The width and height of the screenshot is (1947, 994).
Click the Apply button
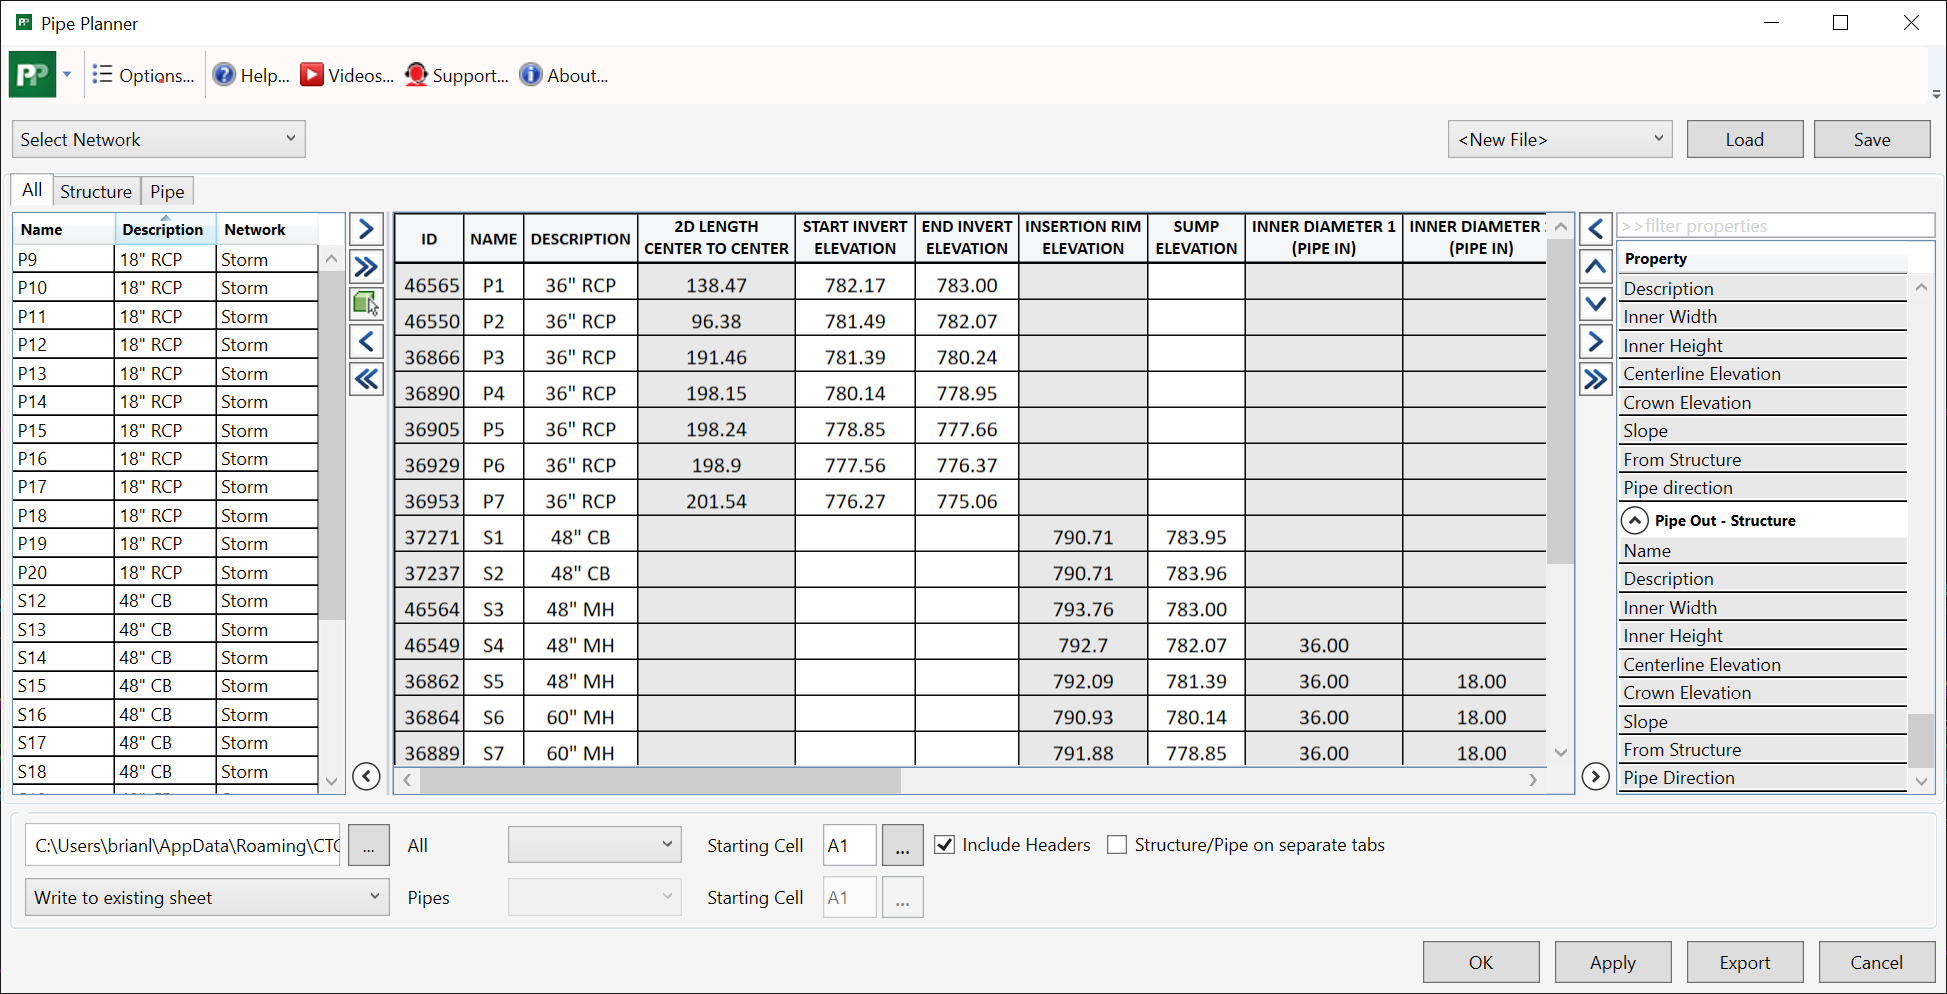click(1613, 962)
